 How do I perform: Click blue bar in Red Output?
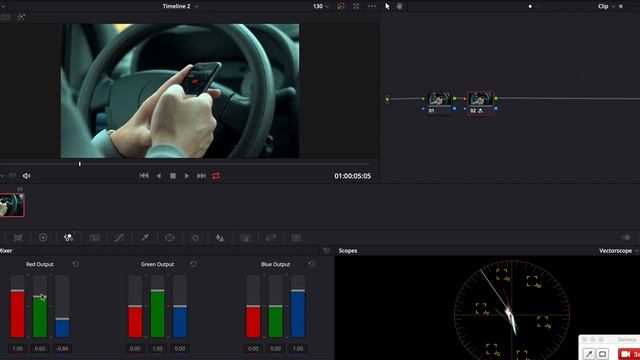62,328
